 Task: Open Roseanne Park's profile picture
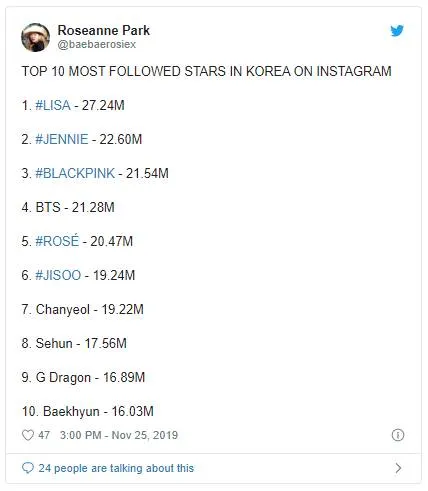(x=36, y=37)
